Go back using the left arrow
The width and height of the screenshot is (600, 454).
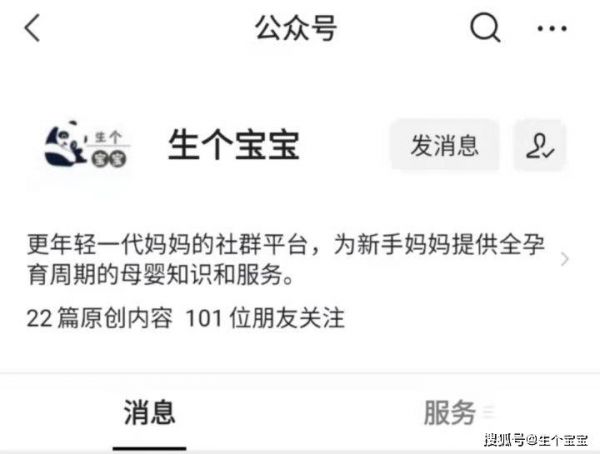coord(32,28)
